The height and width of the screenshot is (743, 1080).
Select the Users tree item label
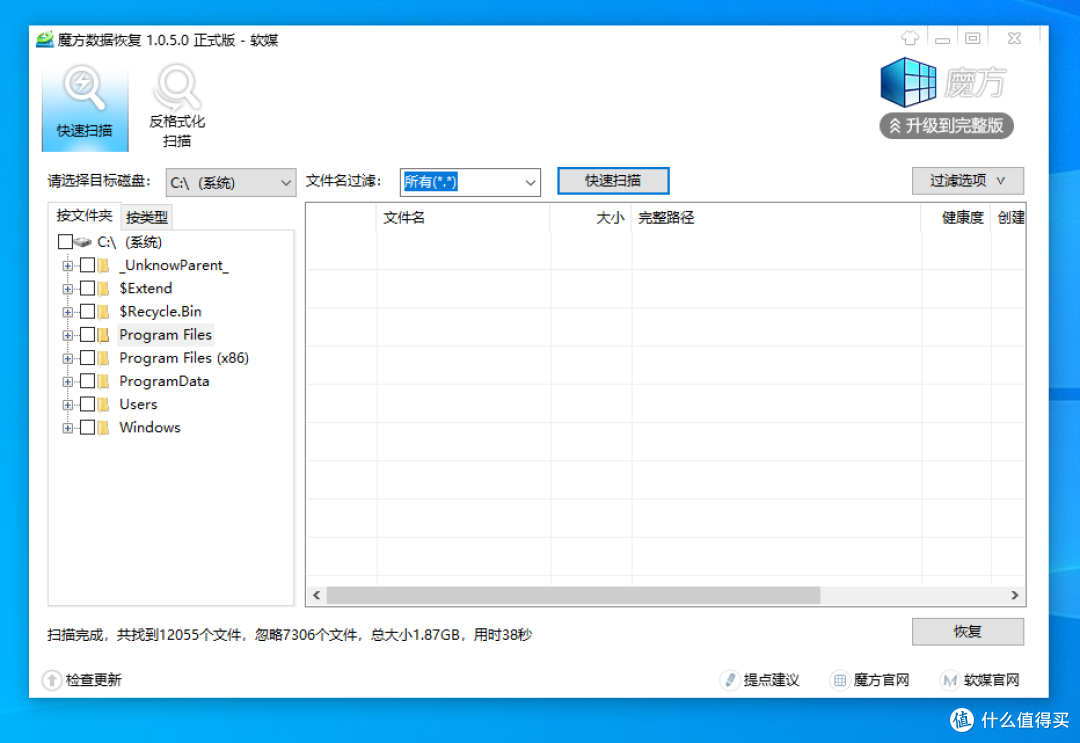(138, 404)
